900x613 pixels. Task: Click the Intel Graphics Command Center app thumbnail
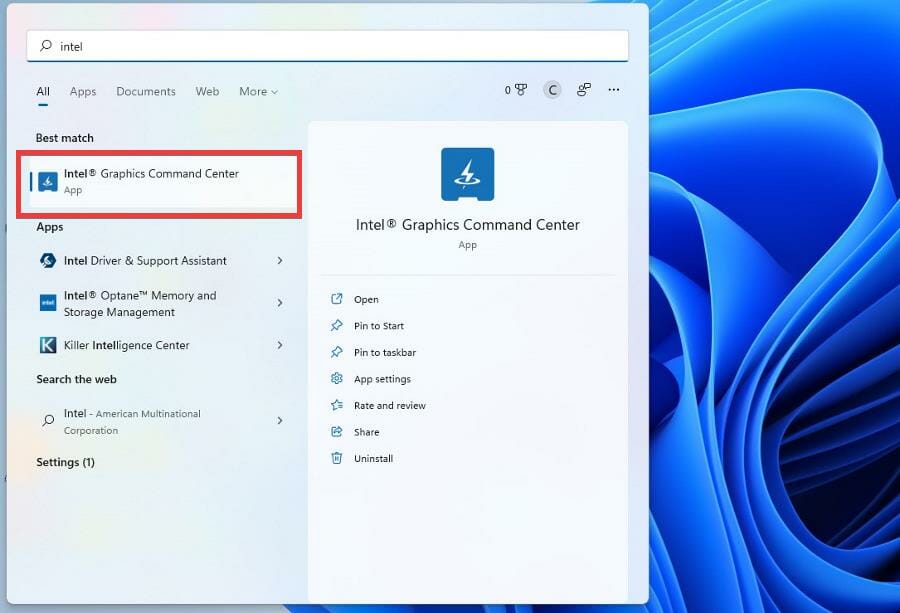pyautogui.click(x=467, y=173)
